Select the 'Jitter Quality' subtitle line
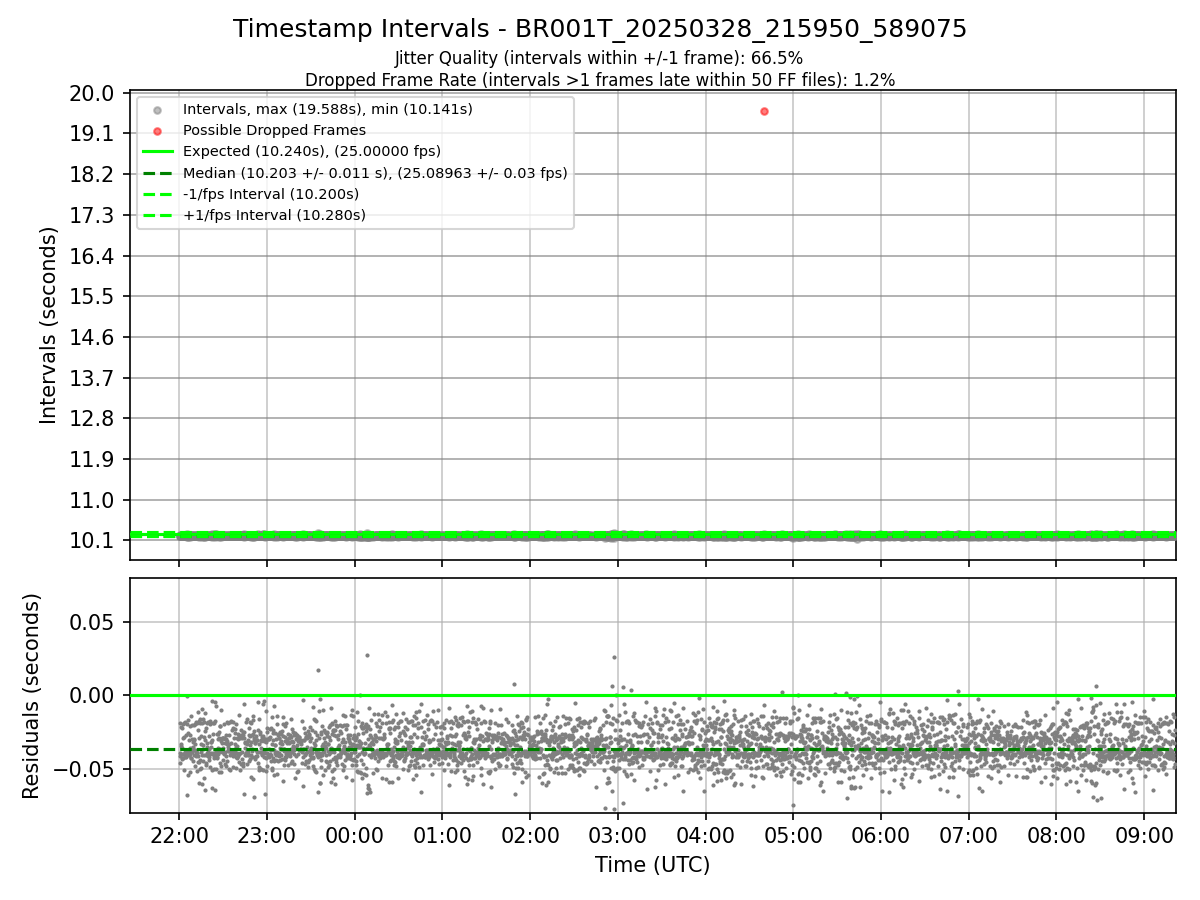The height and width of the screenshot is (900, 1200). pyautogui.click(x=599, y=58)
